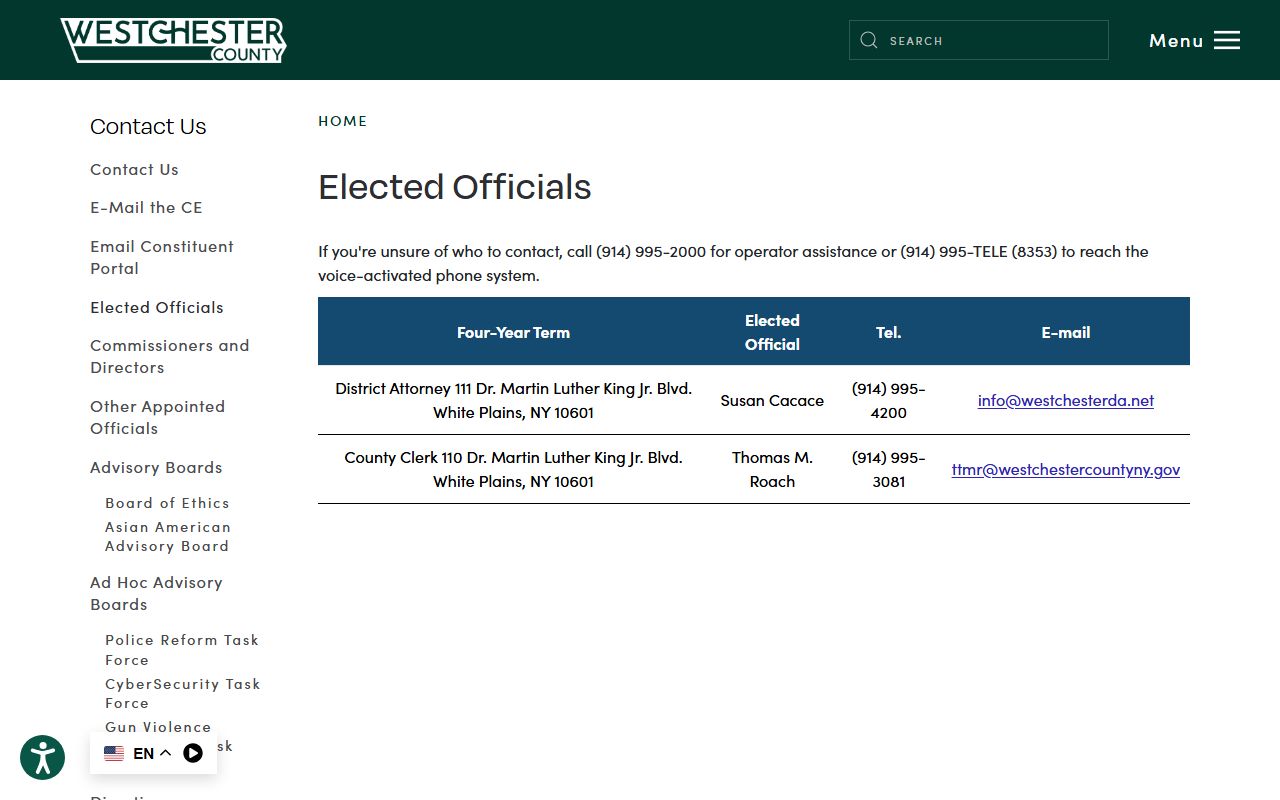The image size is (1280, 800).
Task: Go to Board of Ethics
Action: tap(167, 503)
